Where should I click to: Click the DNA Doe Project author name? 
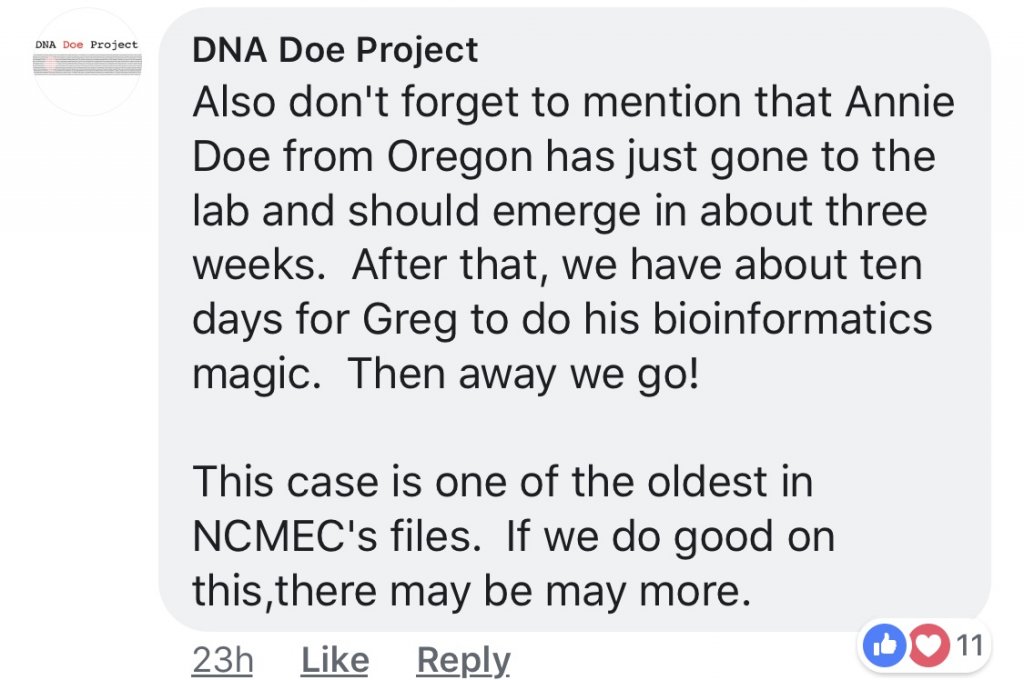click(x=335, y=50)
